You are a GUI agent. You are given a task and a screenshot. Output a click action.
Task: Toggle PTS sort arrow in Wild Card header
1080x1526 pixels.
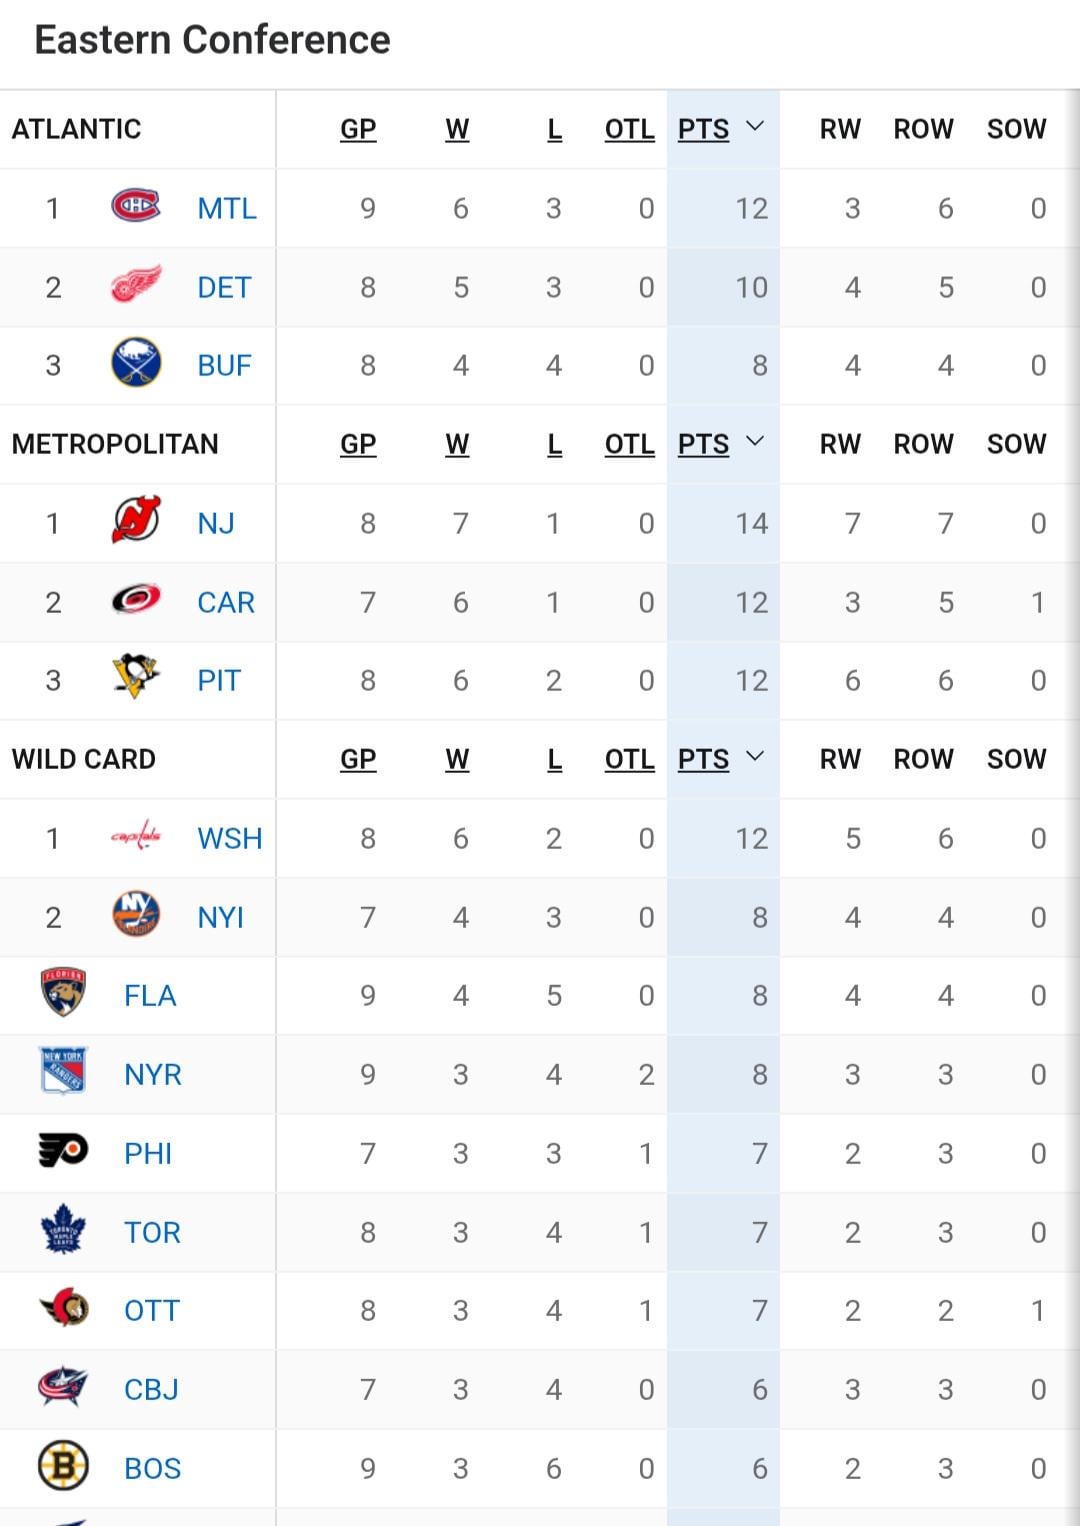(x=756, y=757)
